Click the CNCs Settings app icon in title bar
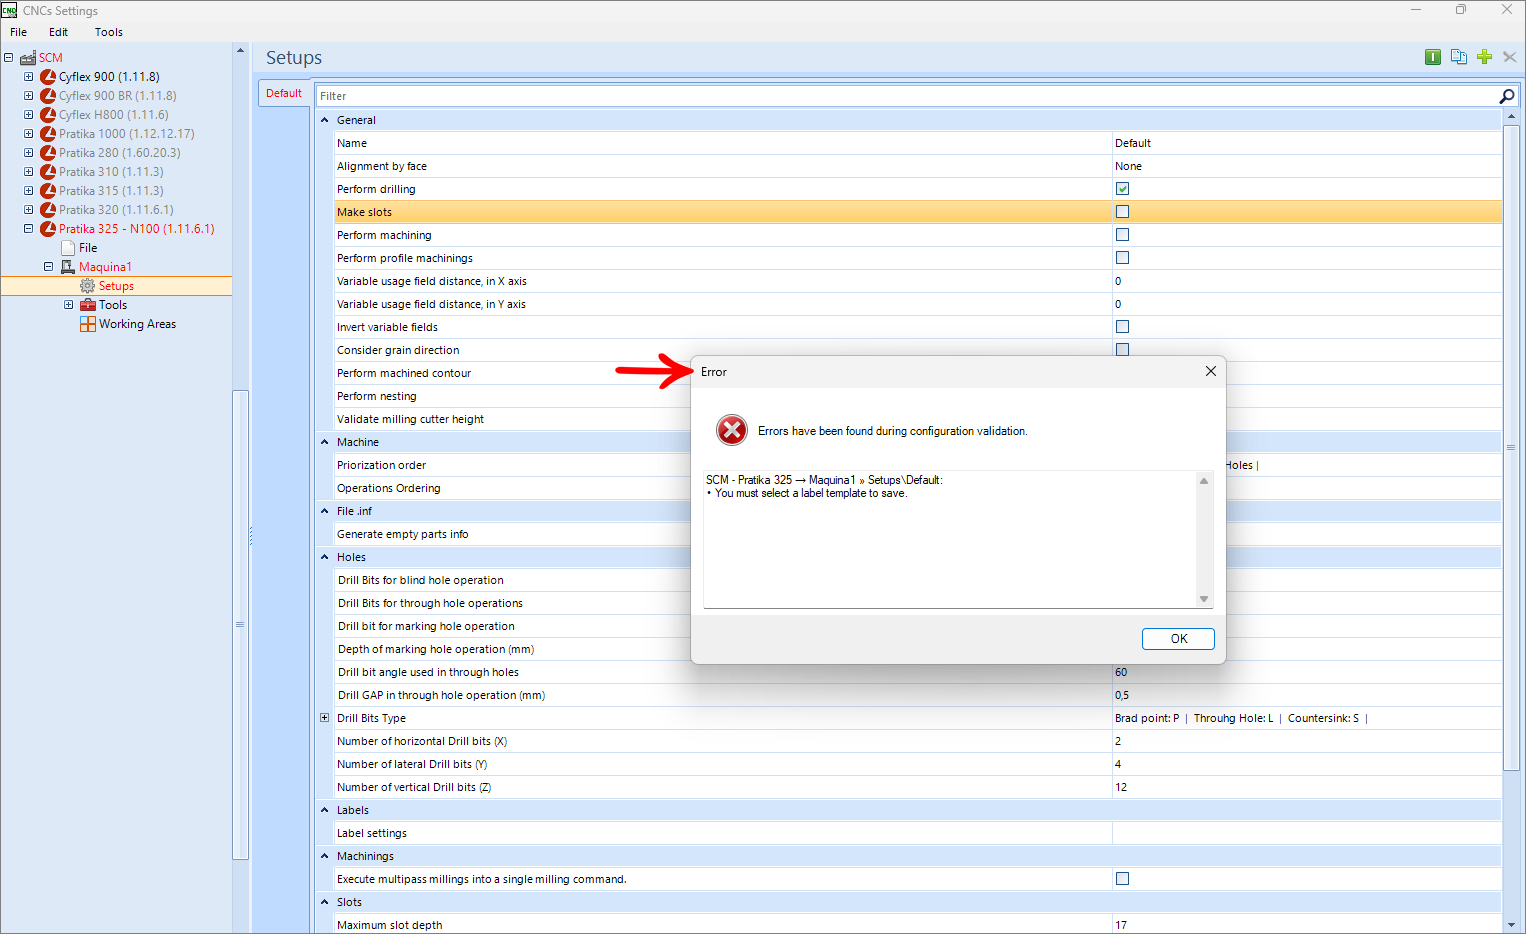This screenshot has height=935, width=1527. point(9,10)
